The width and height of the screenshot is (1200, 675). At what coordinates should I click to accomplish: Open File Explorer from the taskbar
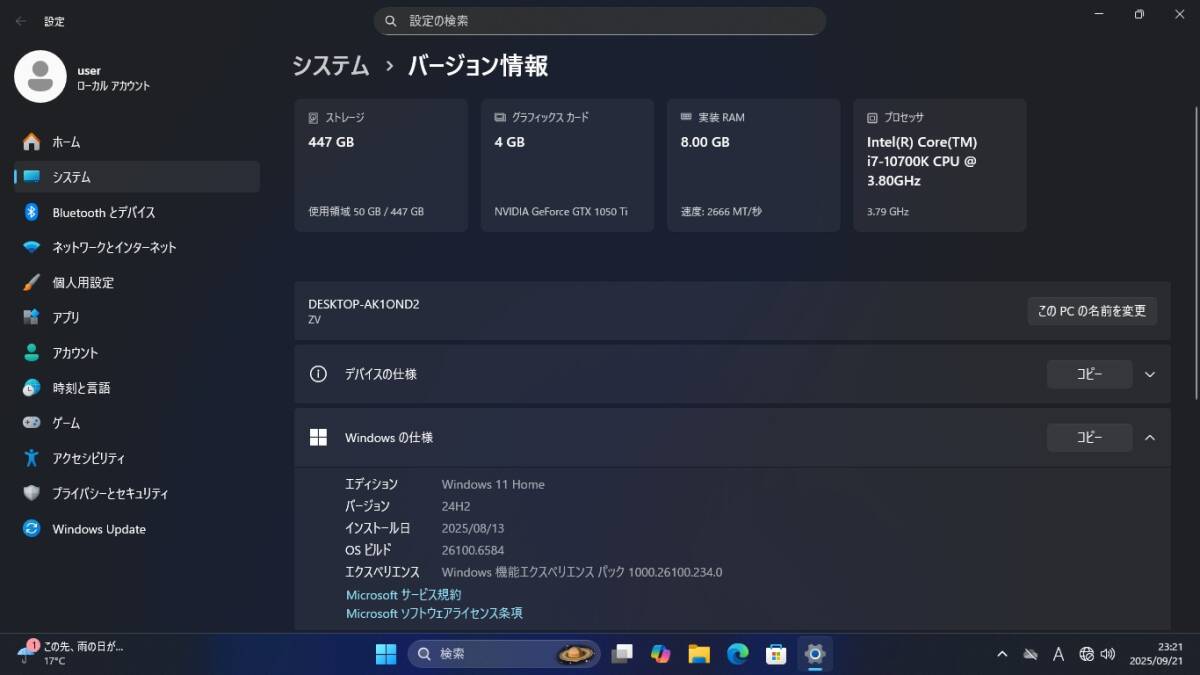(699, 654)
